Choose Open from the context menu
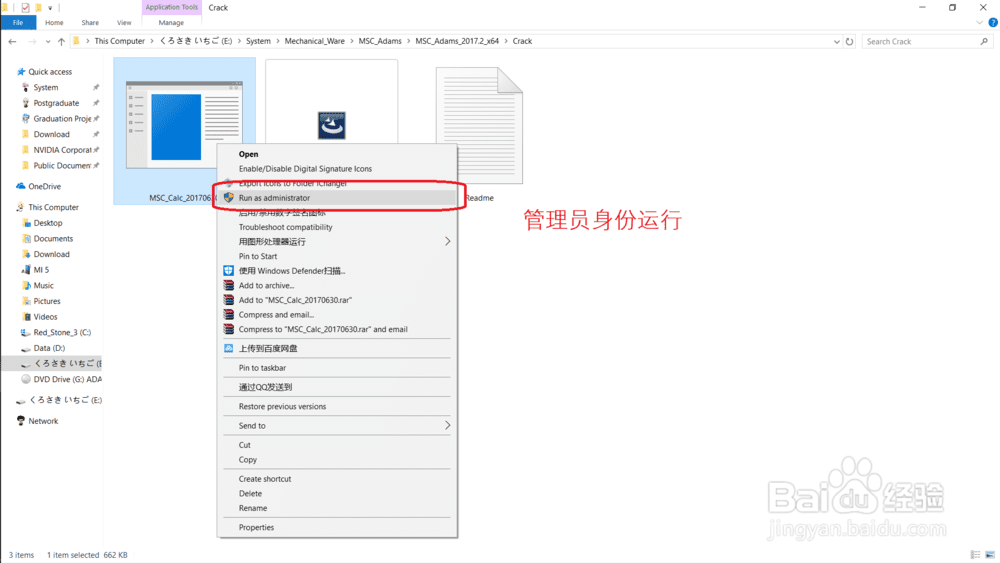The image size is (1000, 563). pyautogui.click(x=337, y=154)
